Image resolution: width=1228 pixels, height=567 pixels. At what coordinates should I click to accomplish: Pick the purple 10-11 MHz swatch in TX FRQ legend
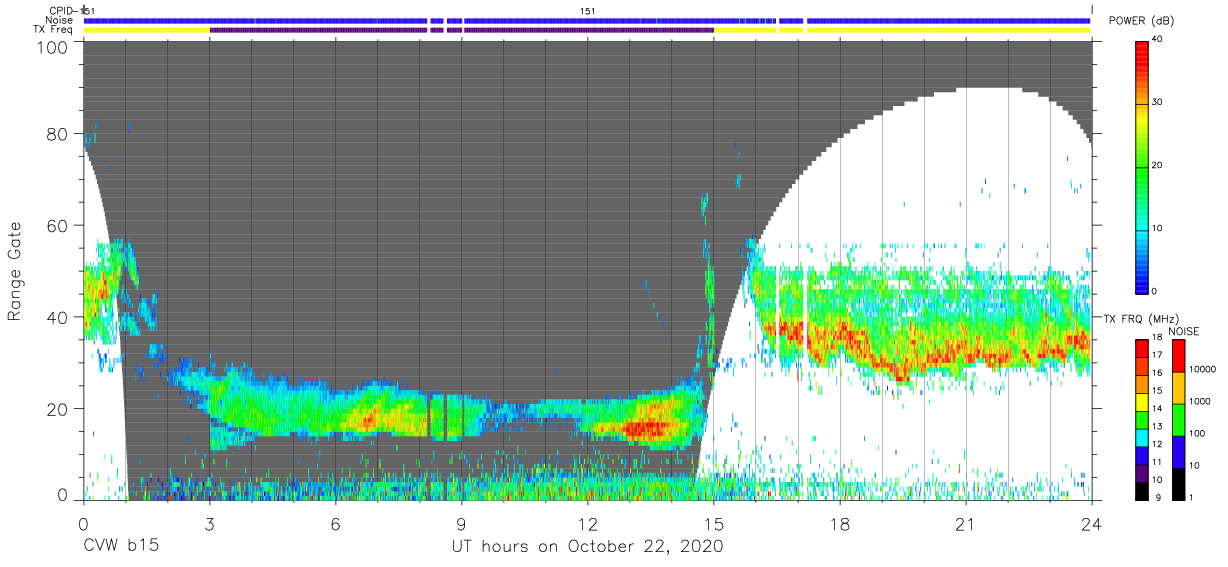(1142, 473)
